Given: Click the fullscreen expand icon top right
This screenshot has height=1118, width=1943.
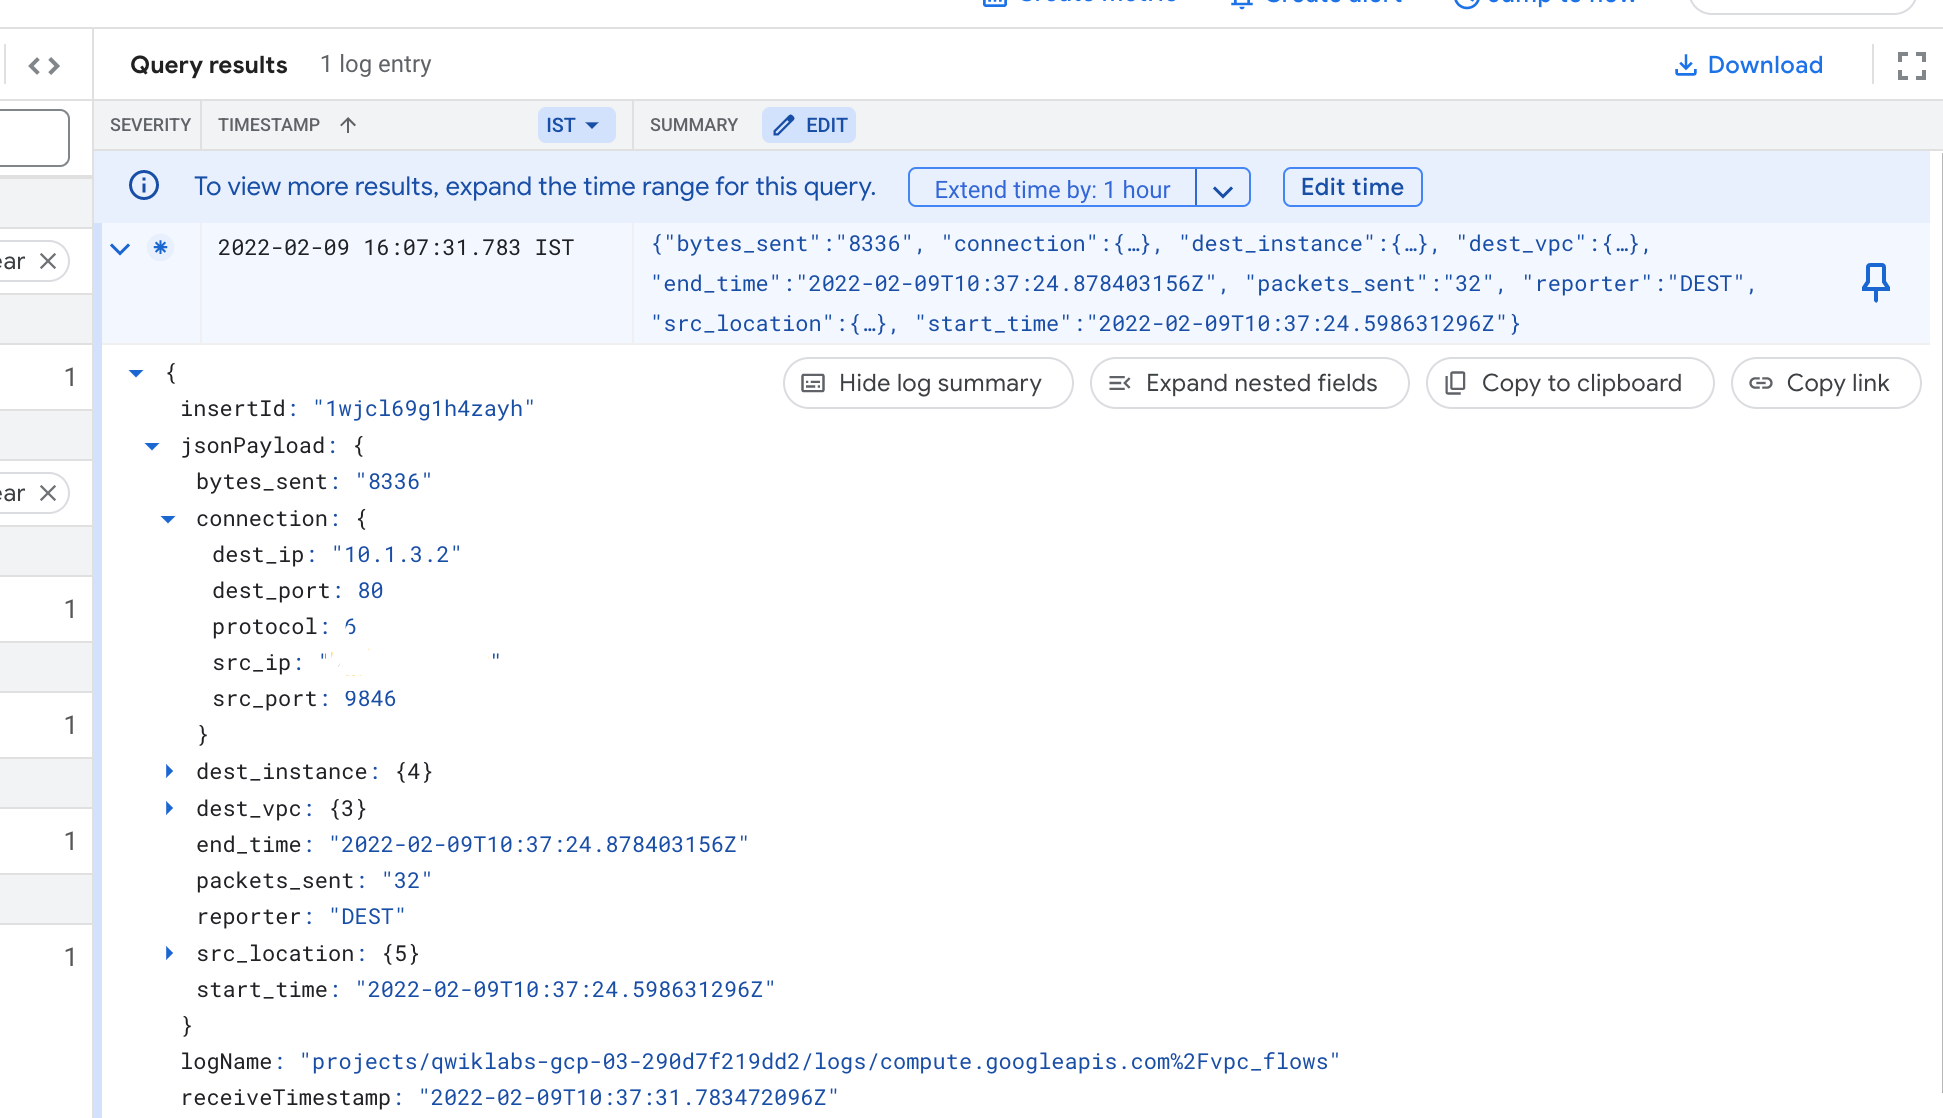Looking at the screenshot, I should coord(1911,64).
